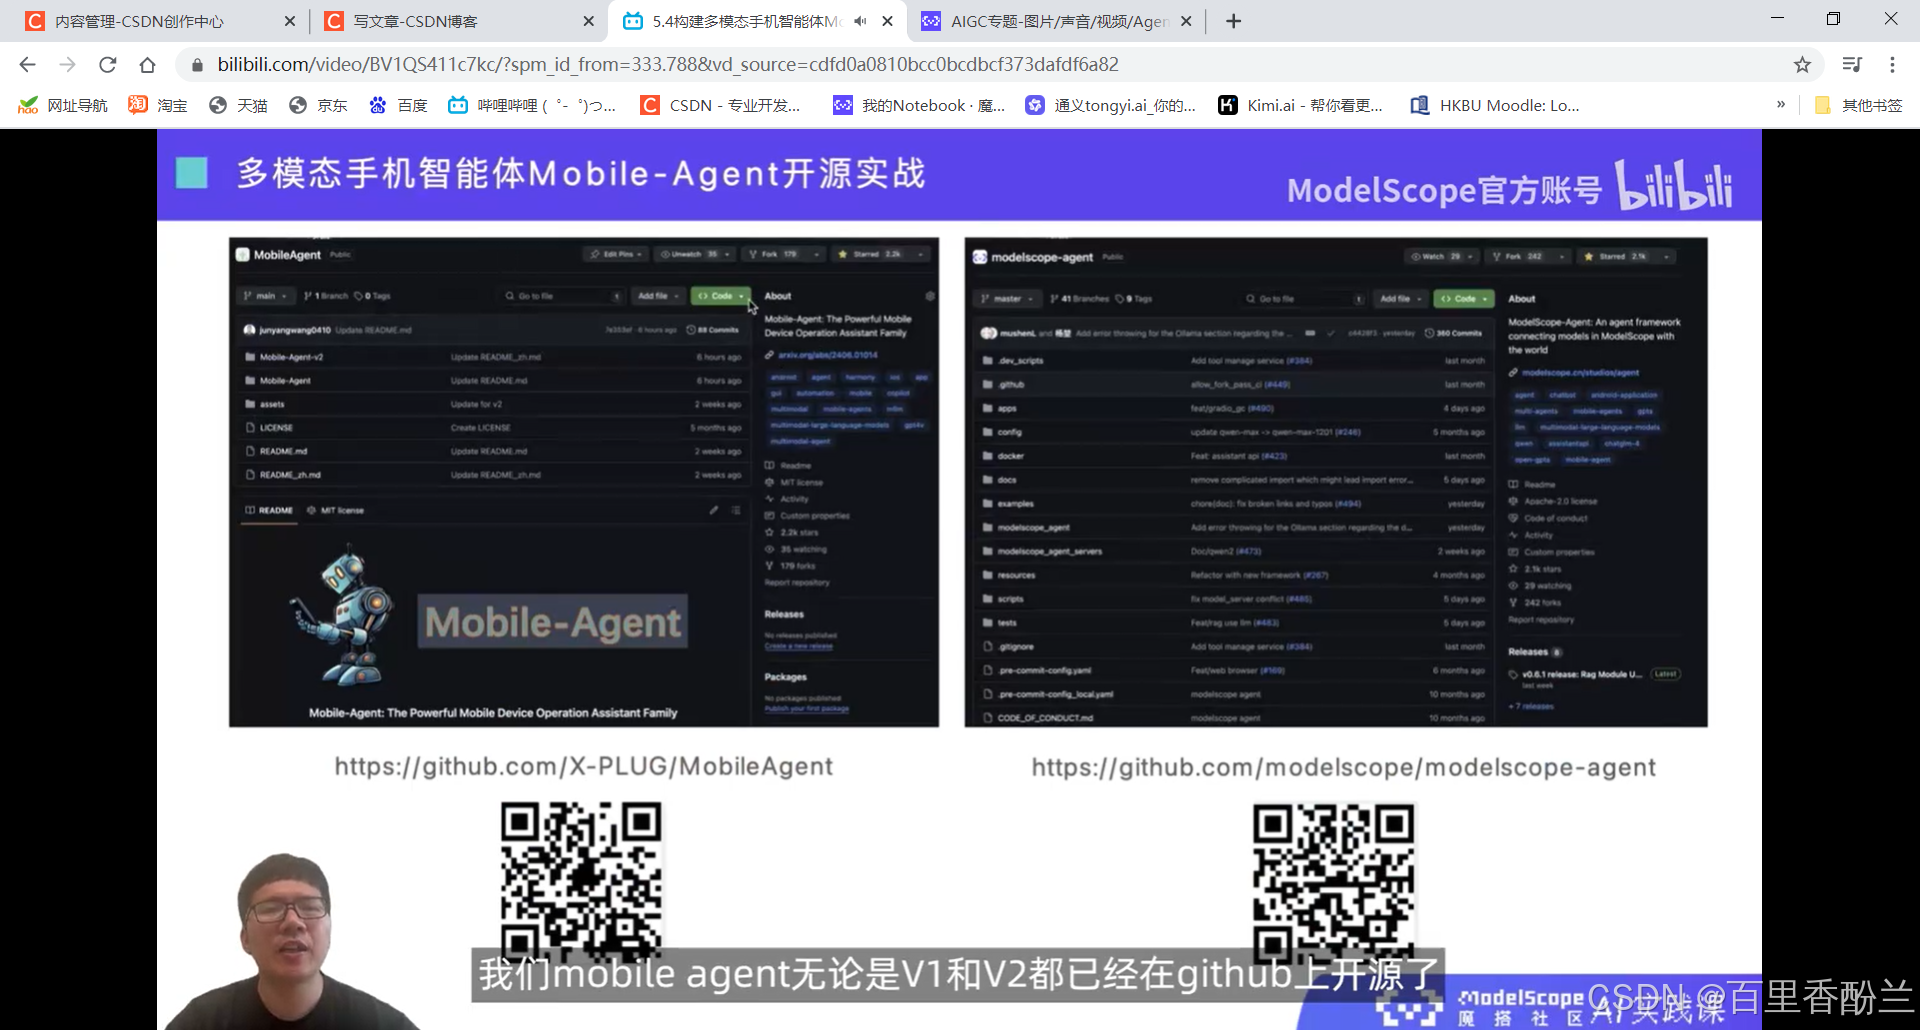Go back to the previous page
The image size is (1920, 1030).
point(27,65)
